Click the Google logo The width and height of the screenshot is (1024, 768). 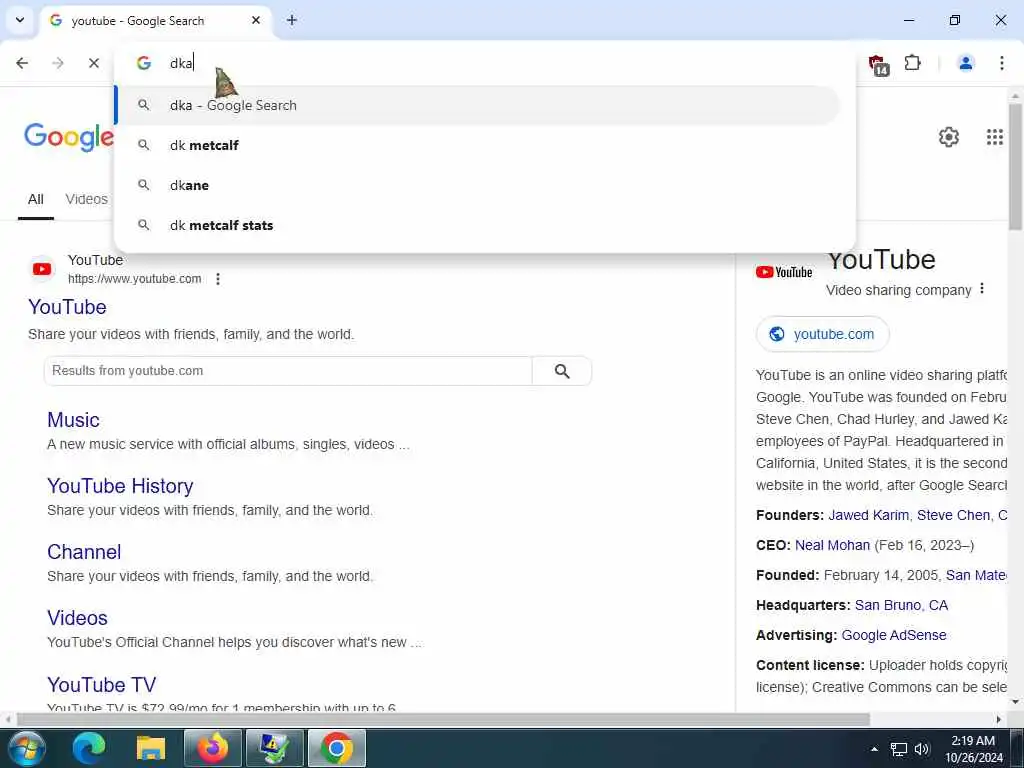click(x=69, y=137)
